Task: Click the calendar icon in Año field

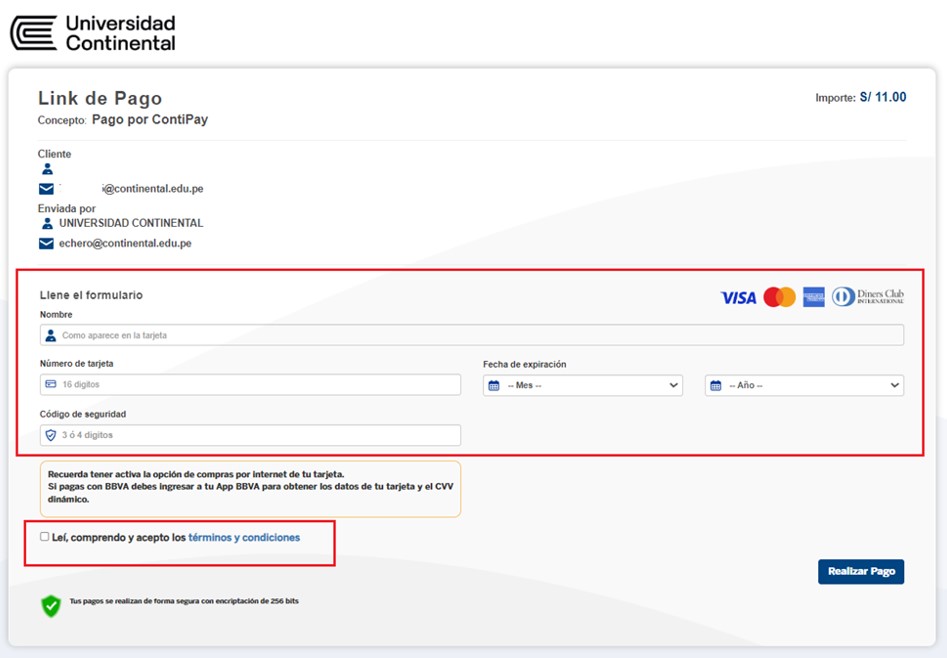Action: tap(716, 385)
